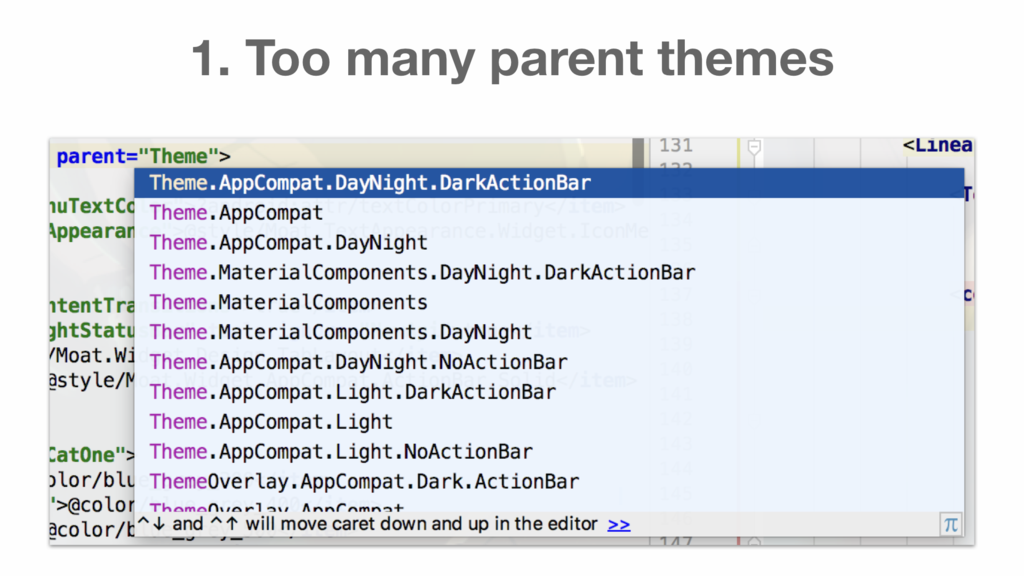Click the <Linea tag in right editor
Viewport: 1024px width, 576px height.
(938, 146)
